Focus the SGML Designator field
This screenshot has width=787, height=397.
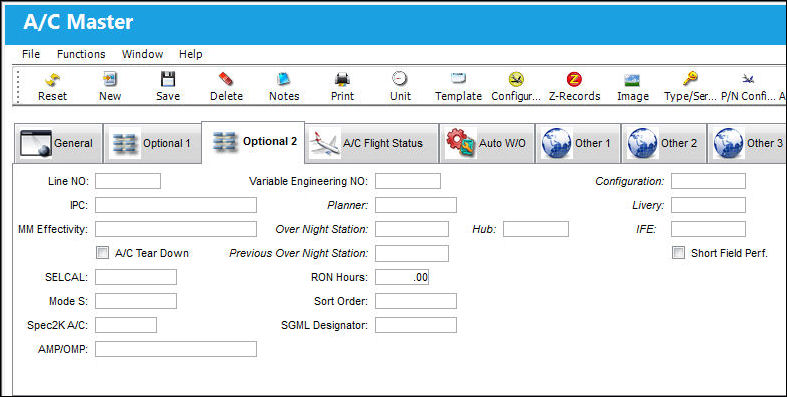click(x=416, y=325)
